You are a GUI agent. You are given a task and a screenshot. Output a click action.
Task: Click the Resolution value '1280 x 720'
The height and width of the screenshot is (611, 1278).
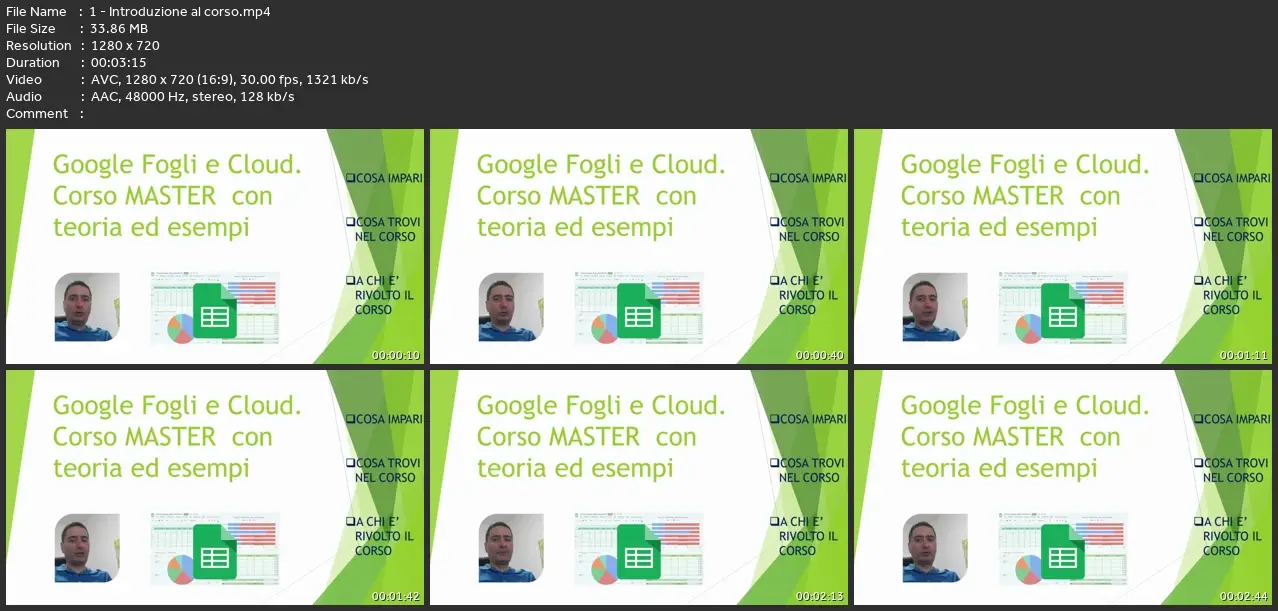click(125, 46)
